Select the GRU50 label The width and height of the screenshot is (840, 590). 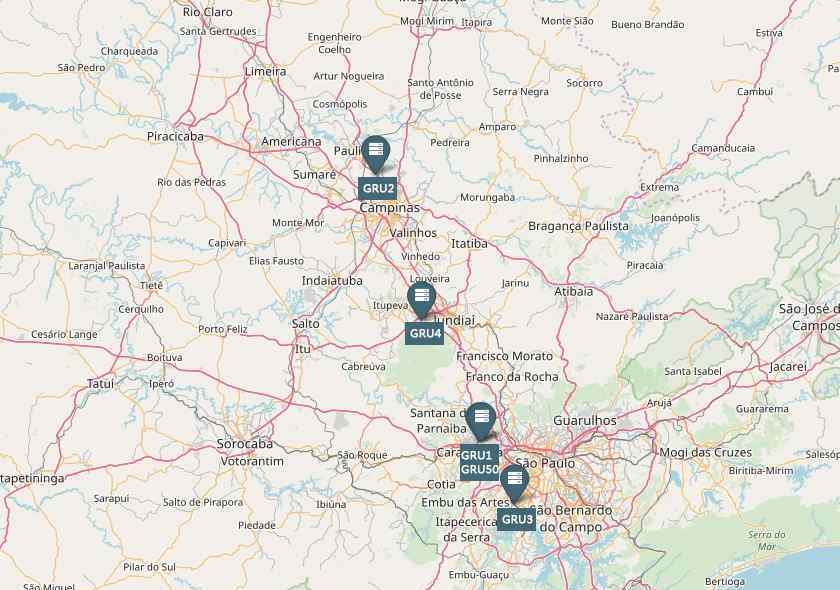coord(479,469)
